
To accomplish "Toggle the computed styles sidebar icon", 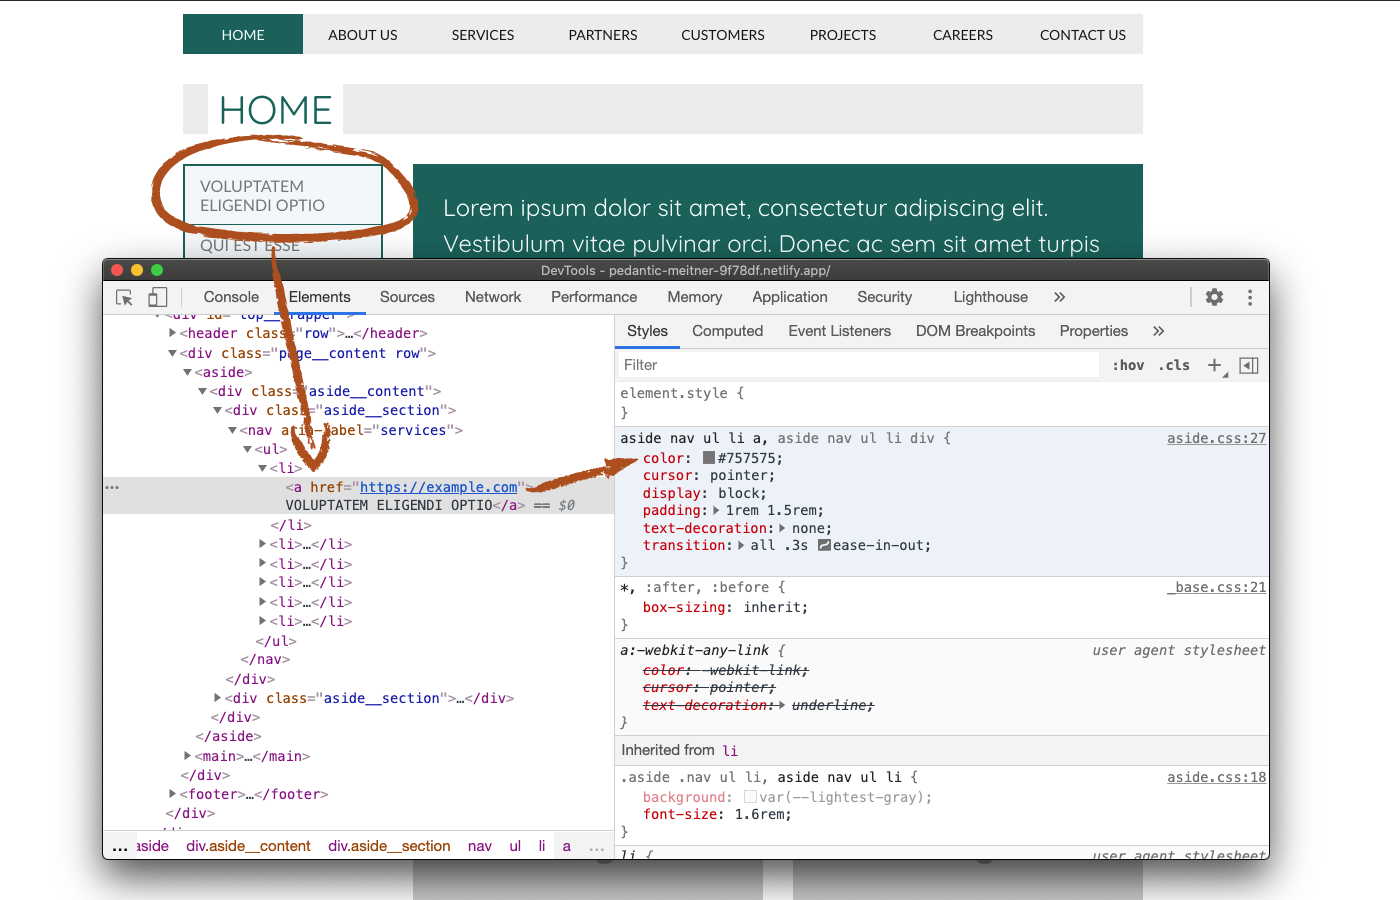I will 1249,365.
